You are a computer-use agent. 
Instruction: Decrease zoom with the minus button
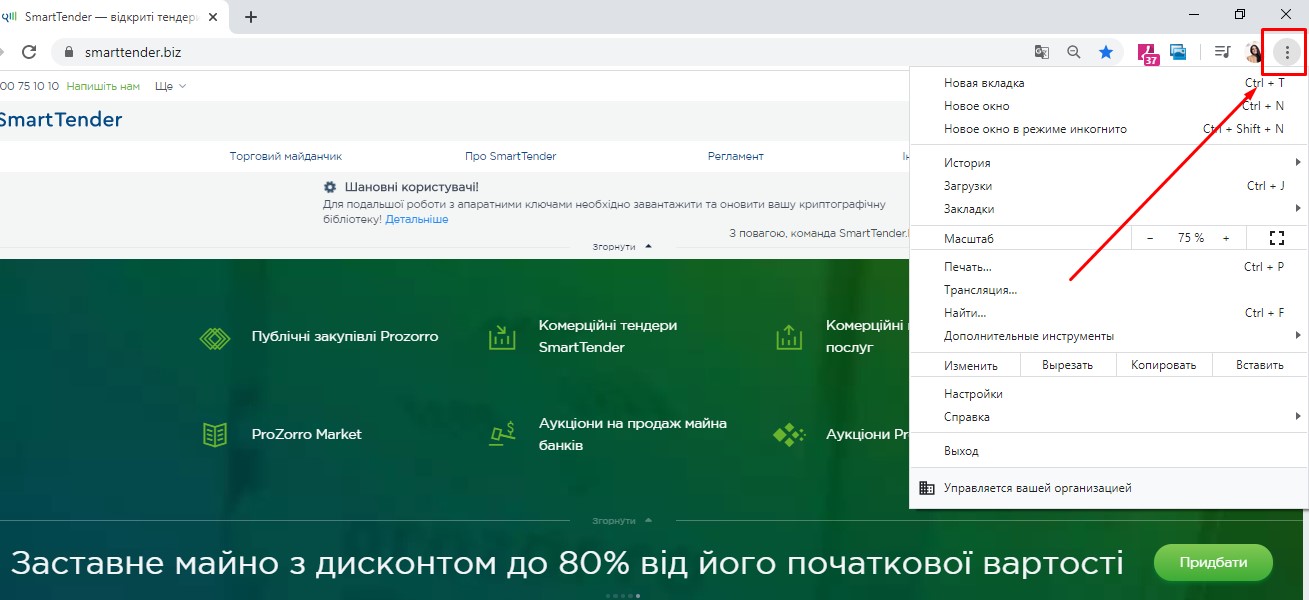(x=1150, y=238)
